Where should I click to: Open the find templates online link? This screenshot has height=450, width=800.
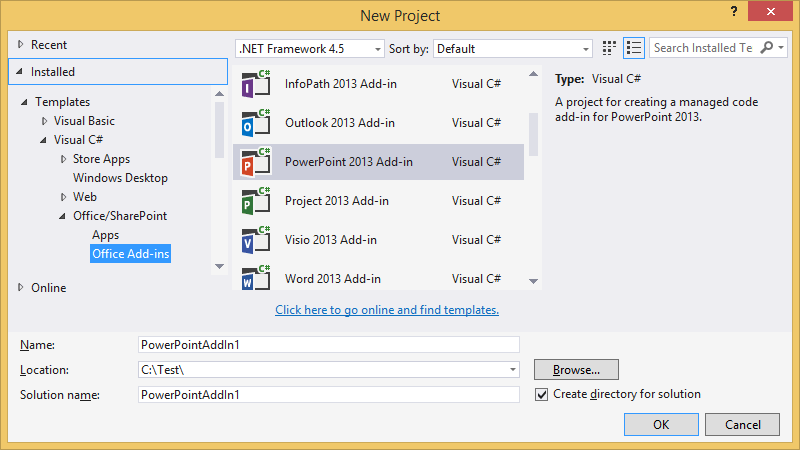pos(387,310)
